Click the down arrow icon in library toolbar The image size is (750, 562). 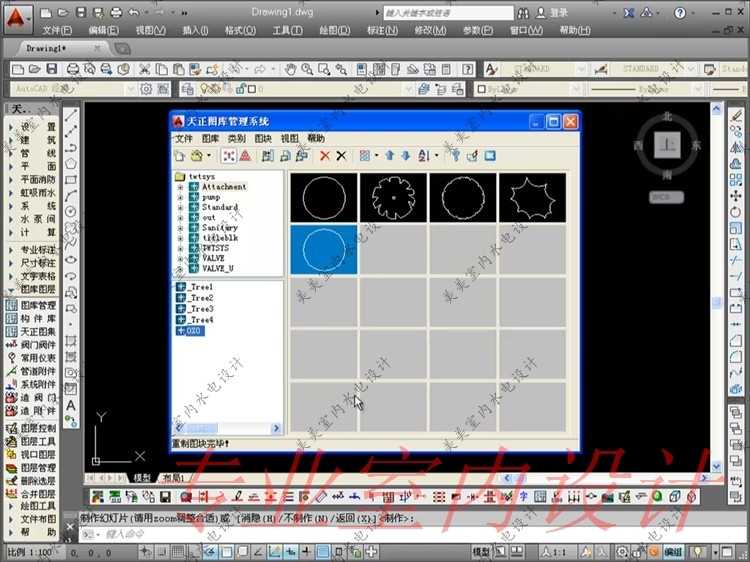pos(406,155)
